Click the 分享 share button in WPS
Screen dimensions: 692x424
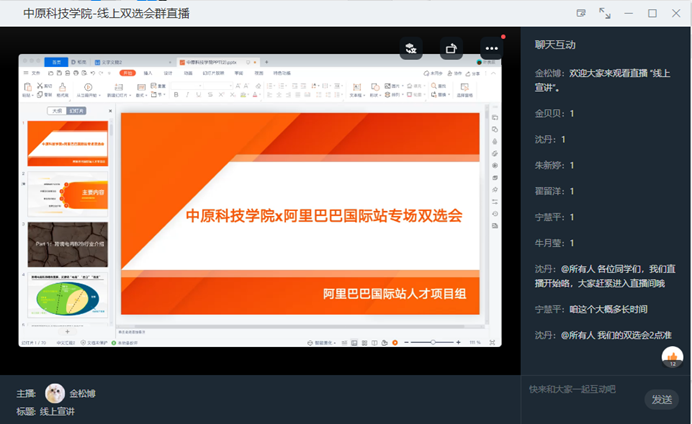(x=472, y=73)
